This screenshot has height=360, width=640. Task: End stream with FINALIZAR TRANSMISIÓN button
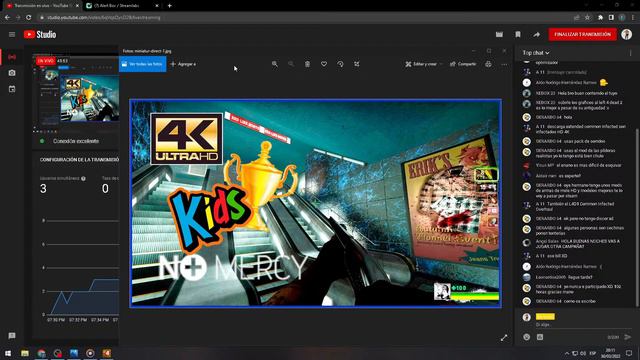point(582,35)
